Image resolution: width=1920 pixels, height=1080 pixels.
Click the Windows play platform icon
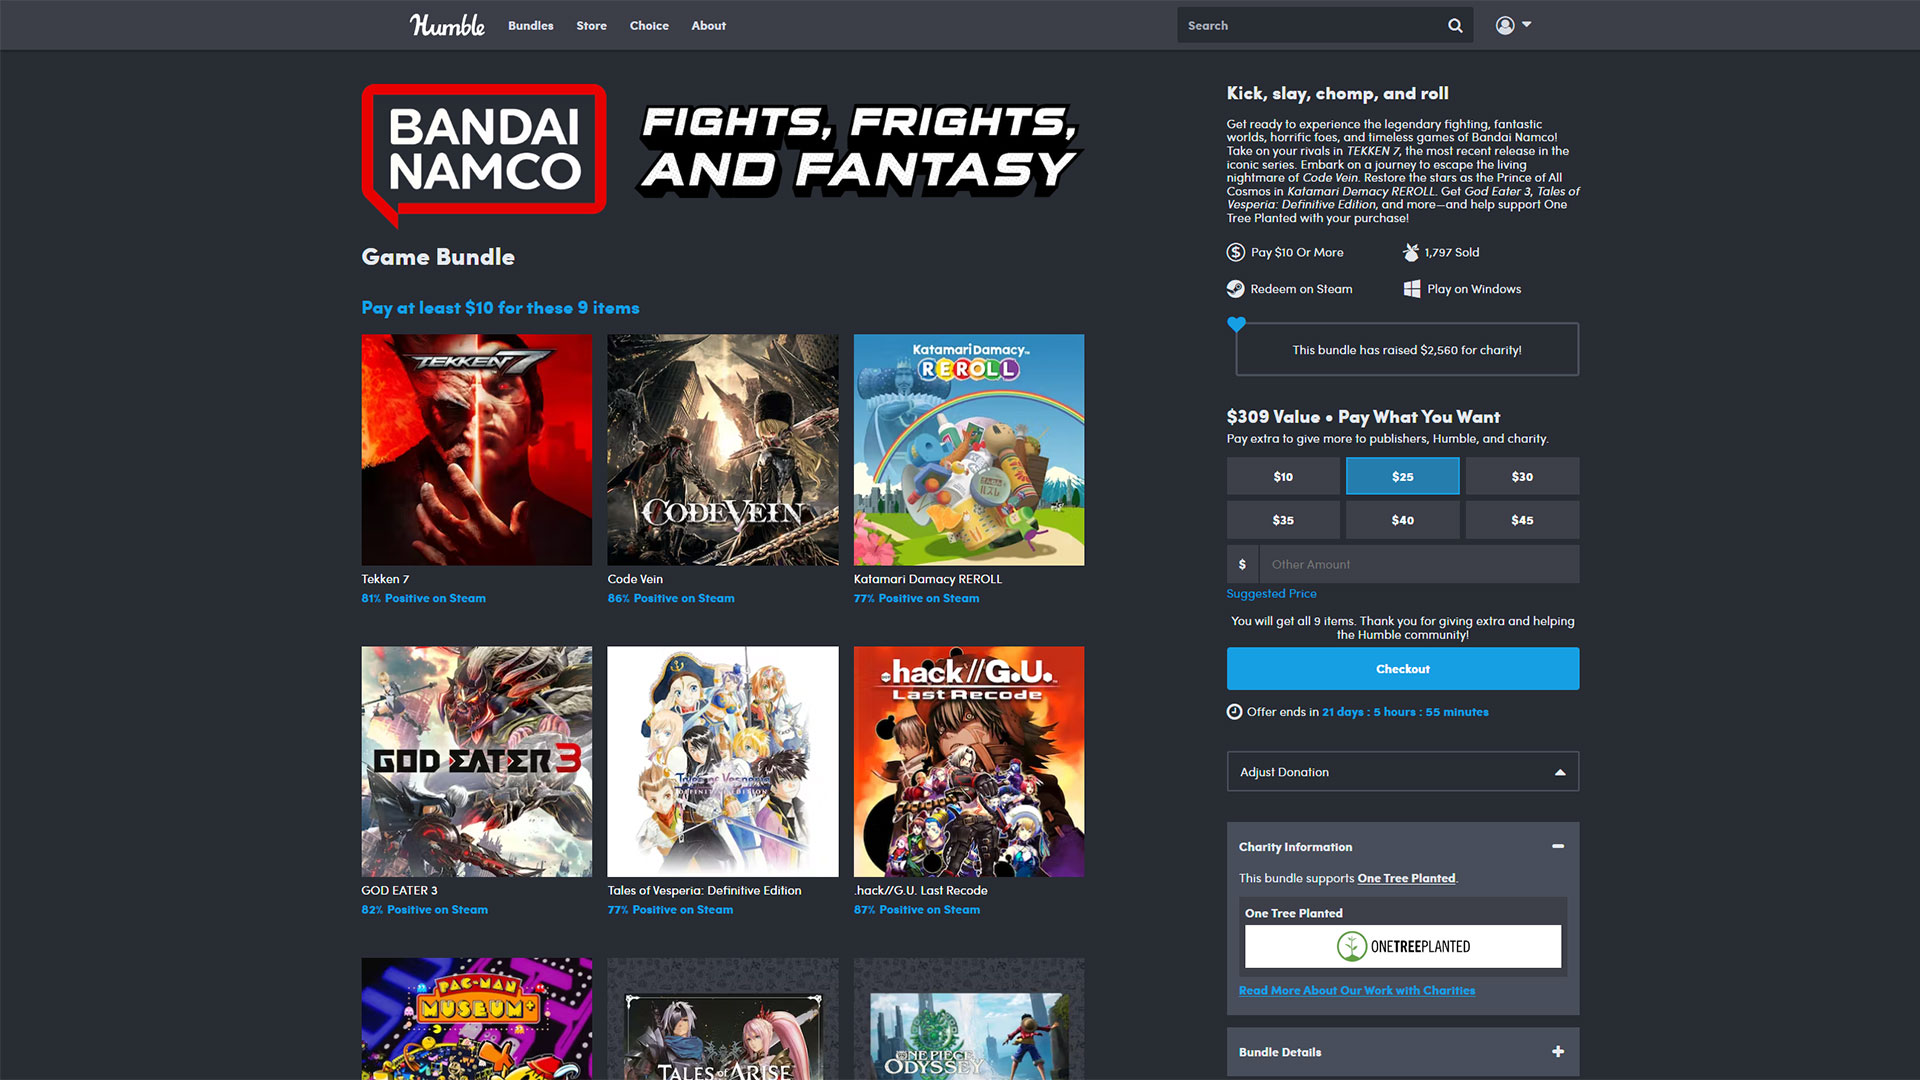1412,289
